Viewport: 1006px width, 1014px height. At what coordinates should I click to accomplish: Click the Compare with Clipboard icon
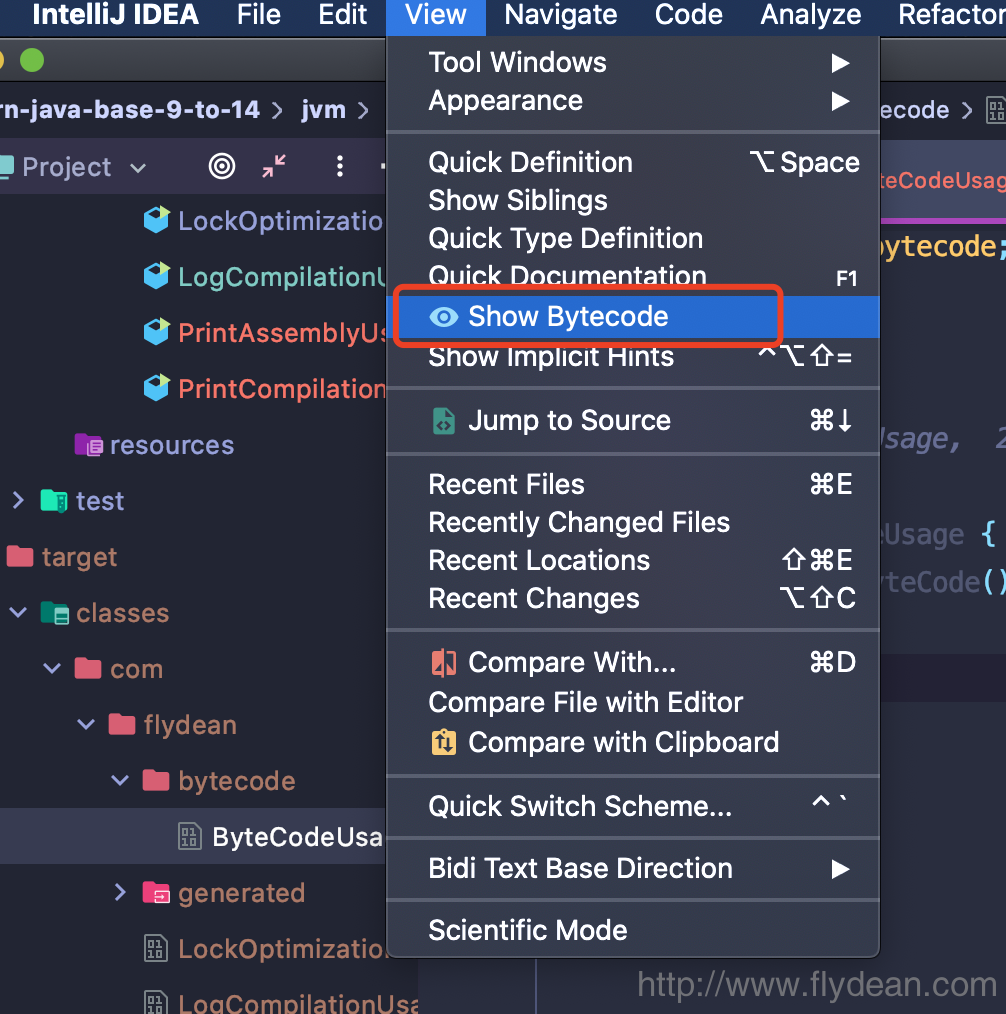tap(443, 743)
